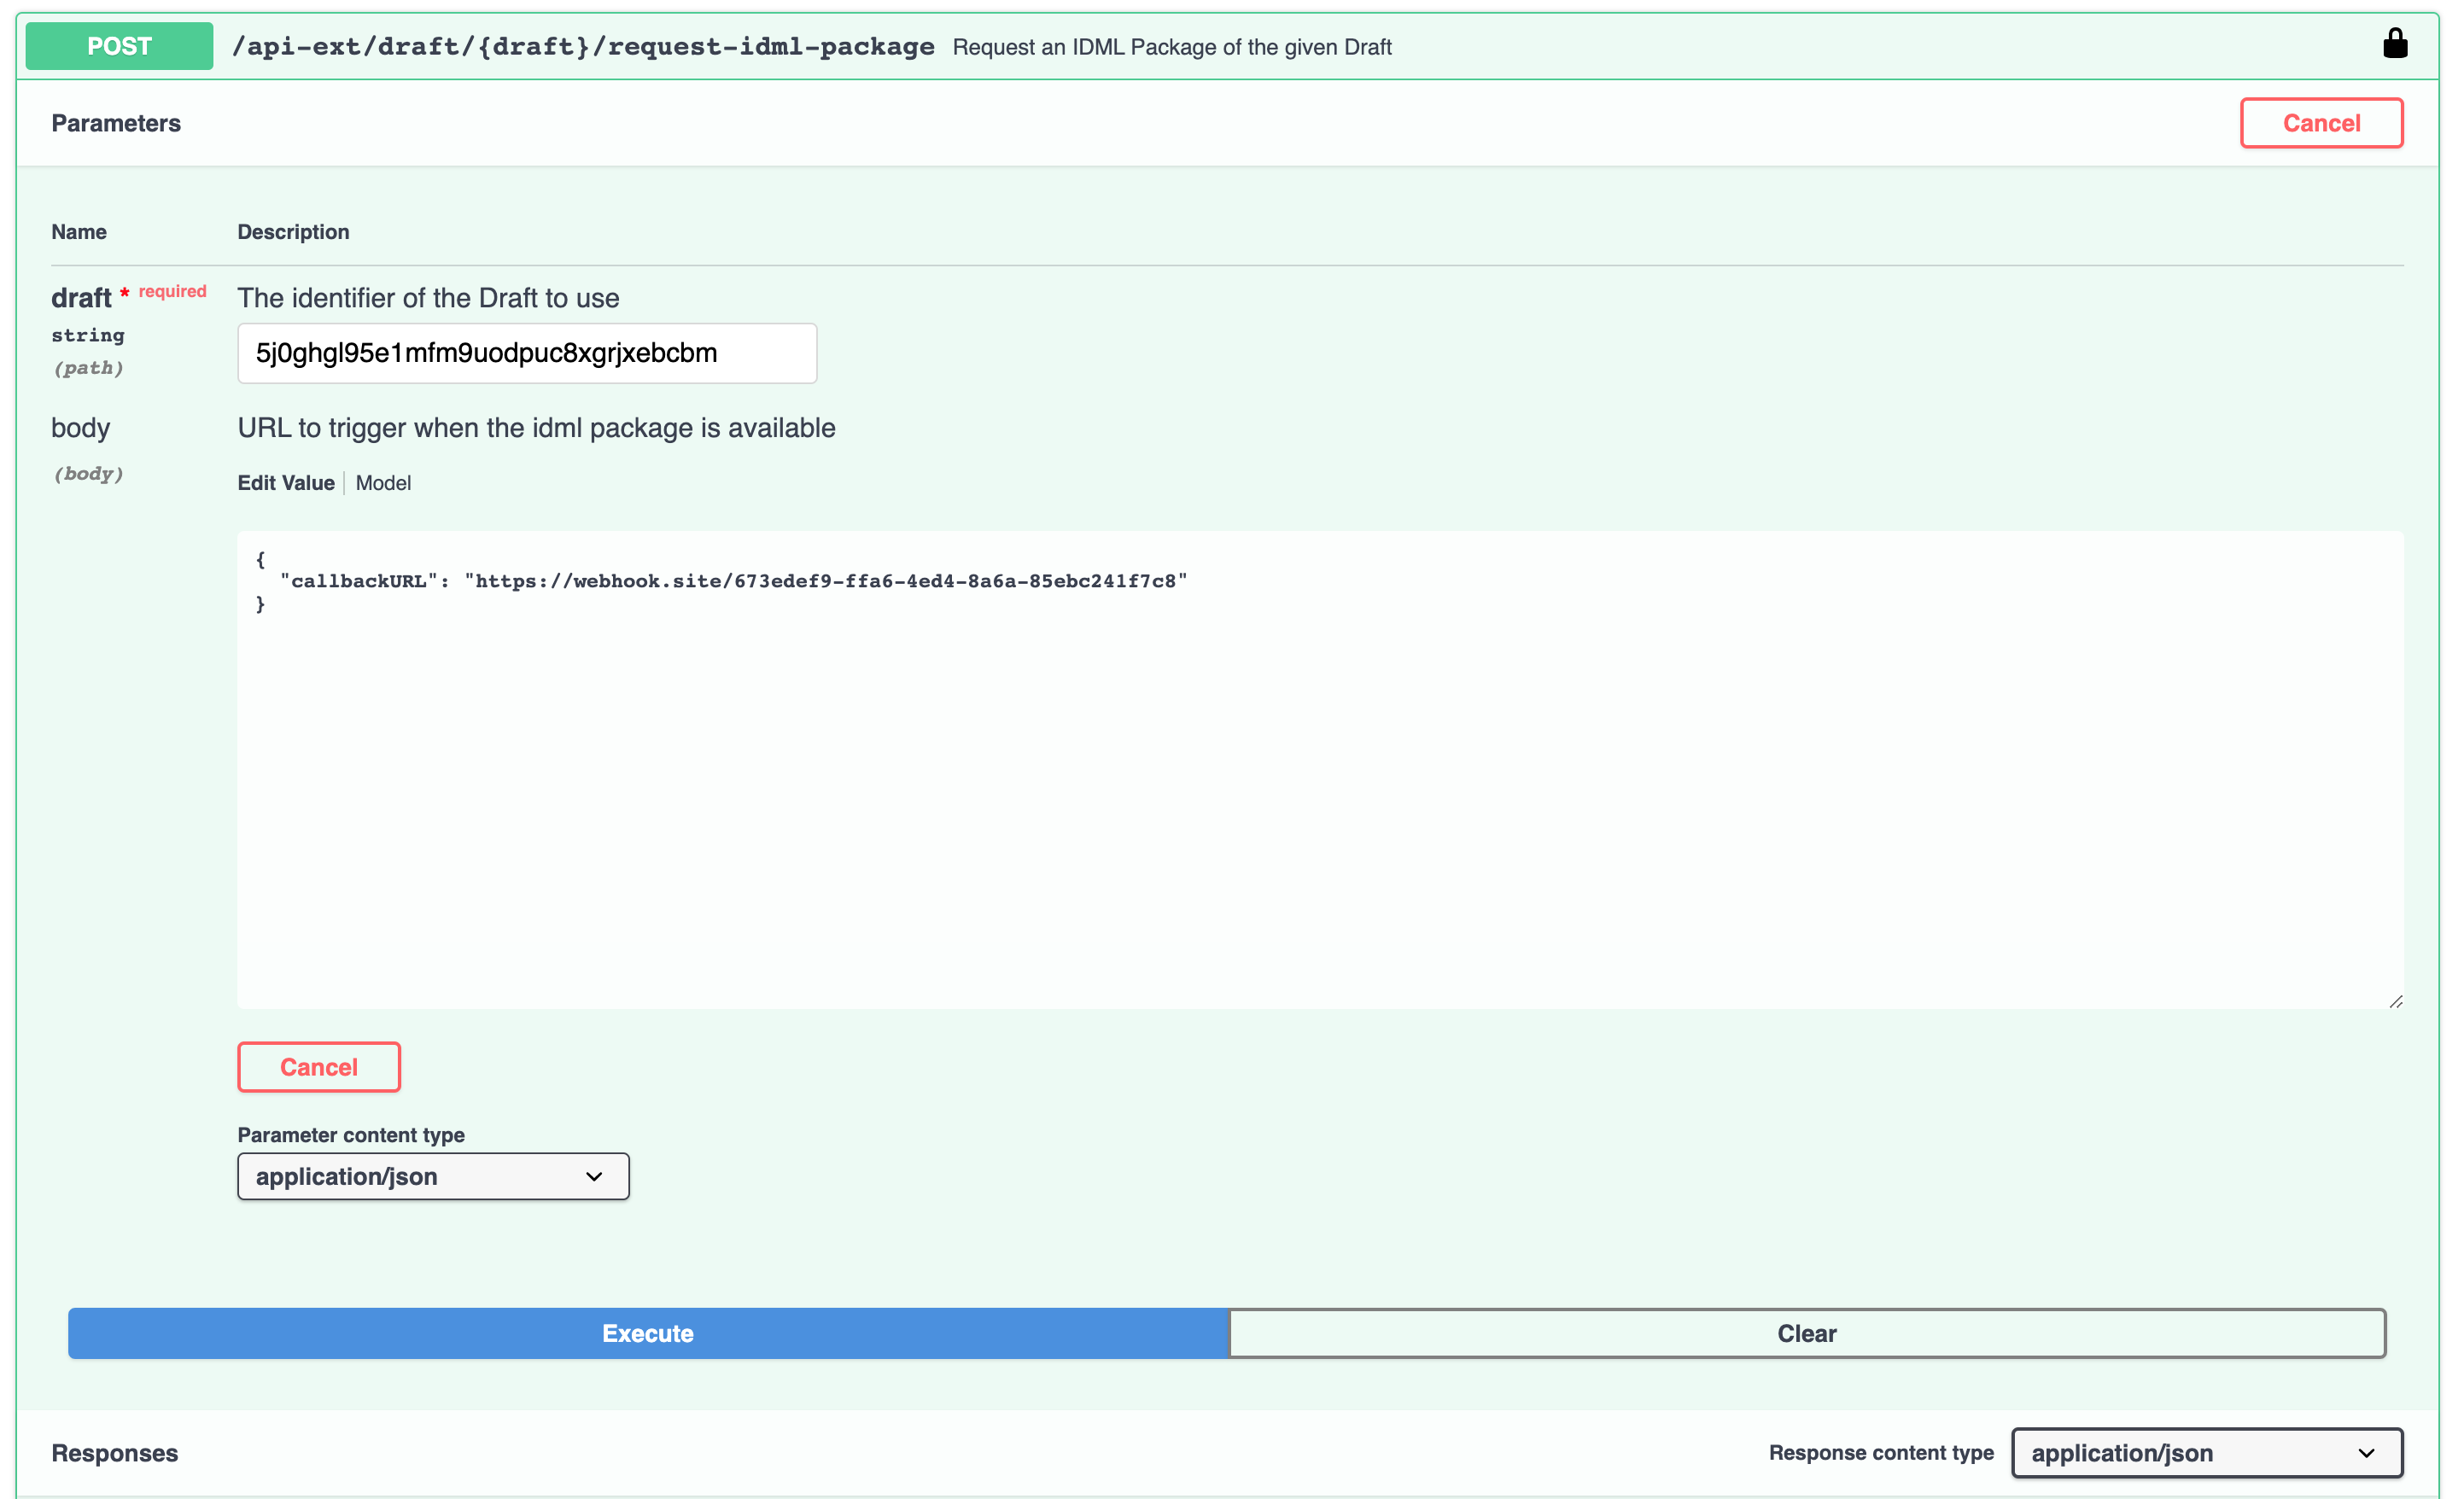Screen dimensions: 2464x1499
Task: Click Cancel in the Parameters header
Action: coord(2320,123)
